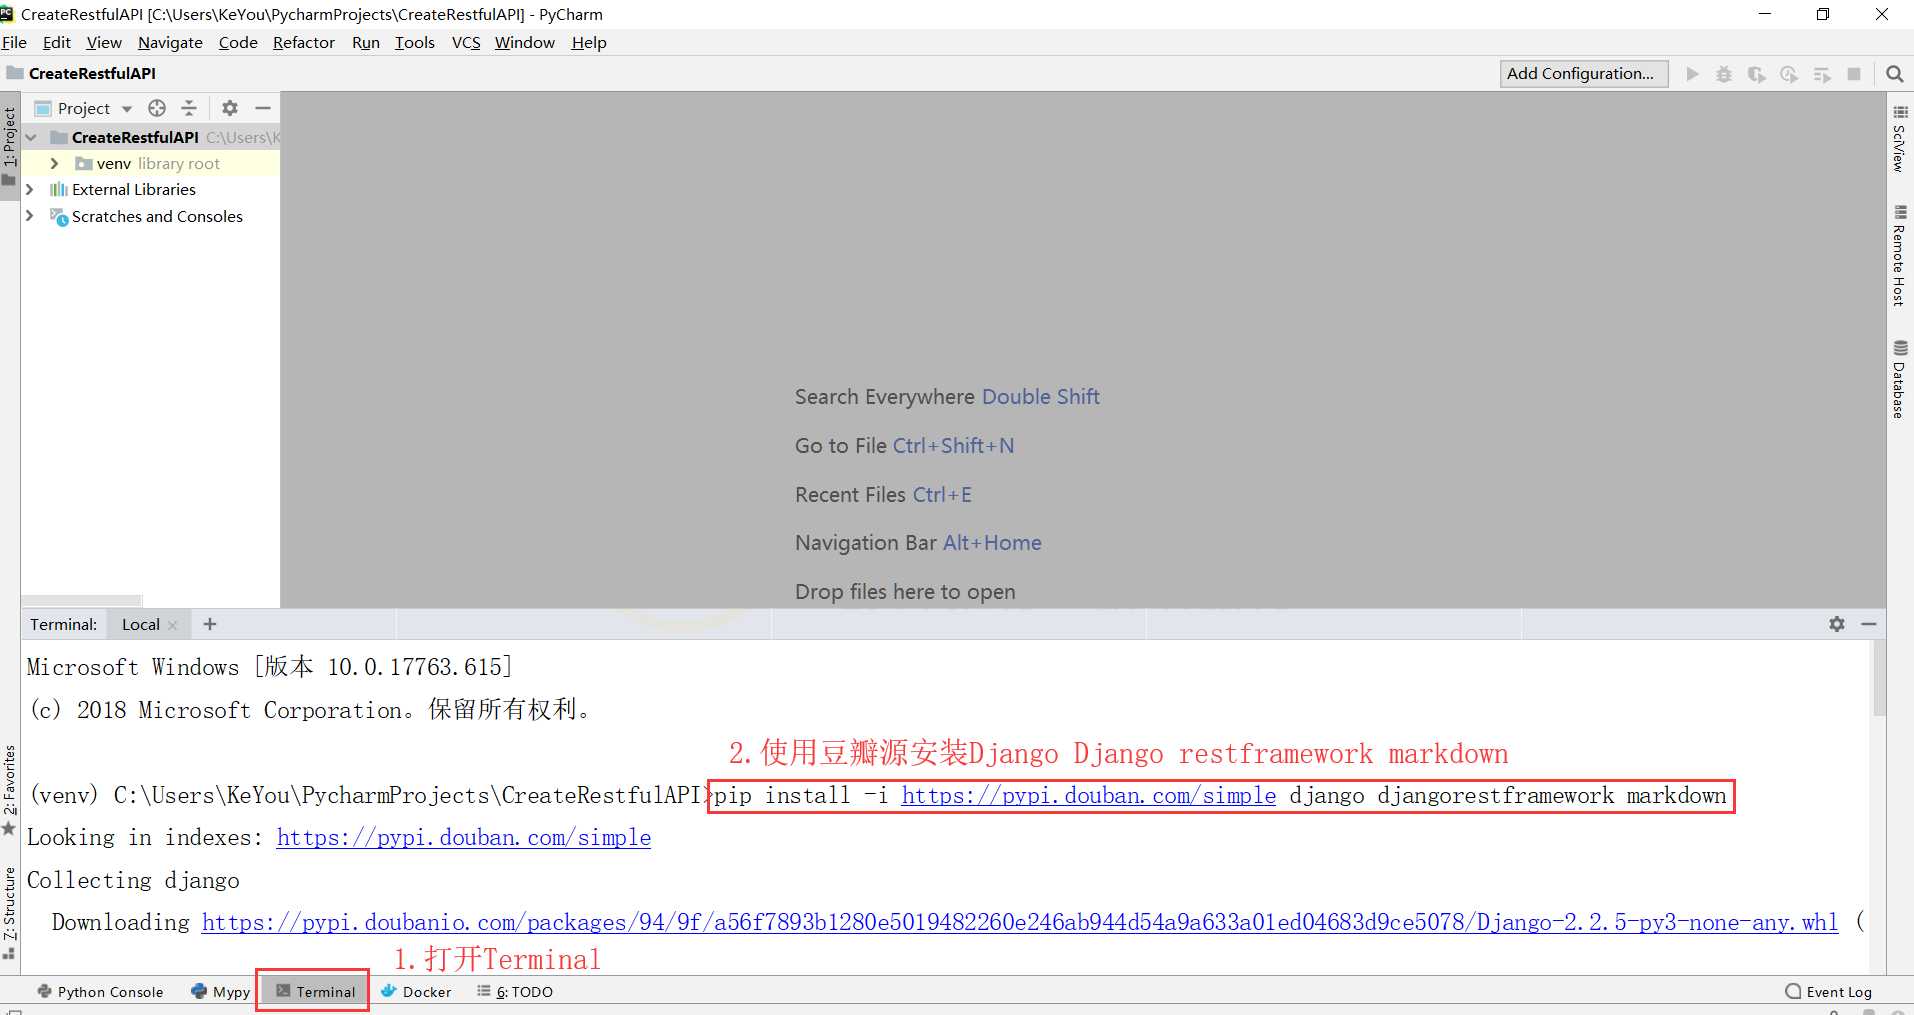The height and width of the screenshot is (1015, 1914).
Task: Add new terminal session plus icon
Action: (x=209, y=624)
